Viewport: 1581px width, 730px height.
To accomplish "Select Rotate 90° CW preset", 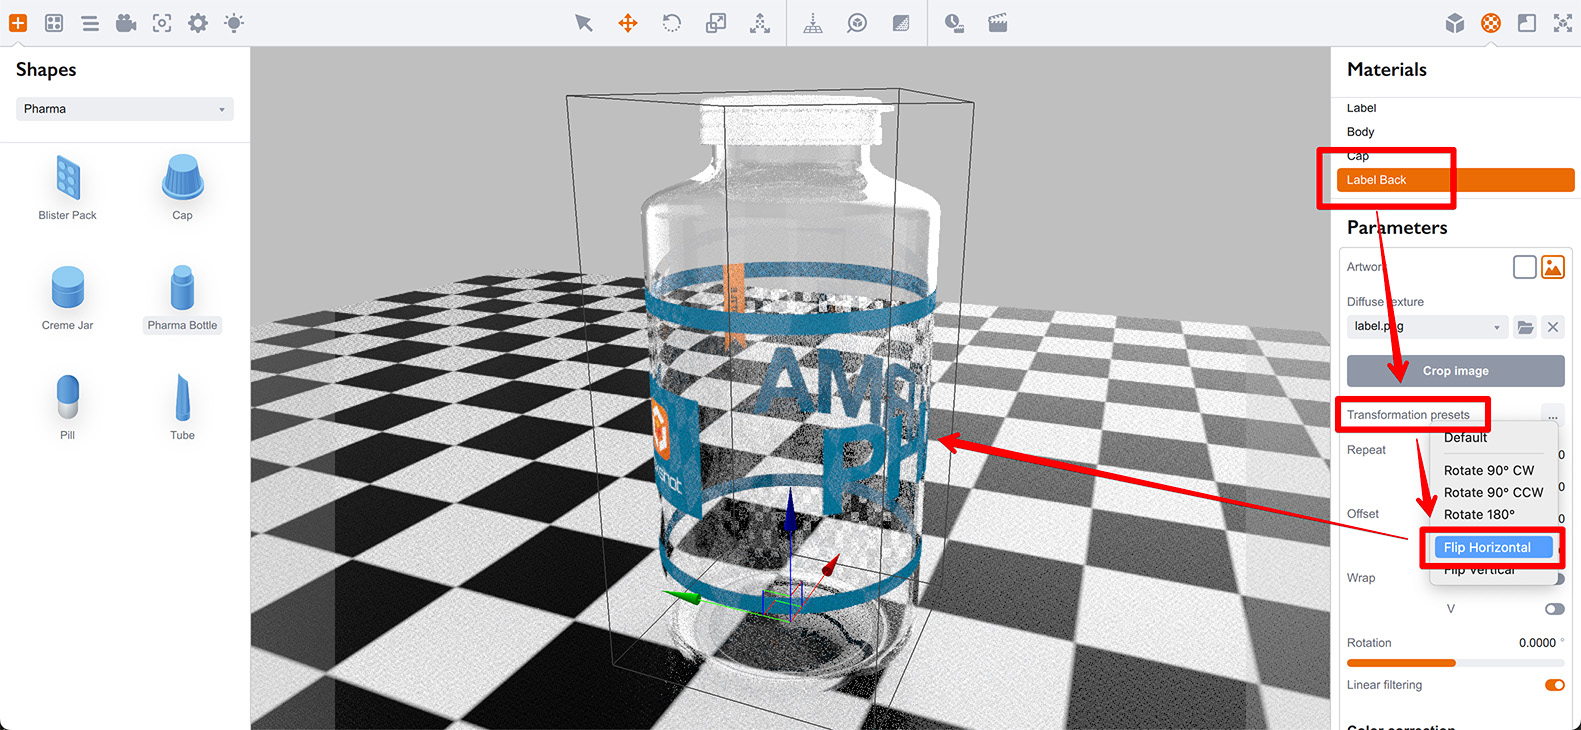I will pos(1488,470).
